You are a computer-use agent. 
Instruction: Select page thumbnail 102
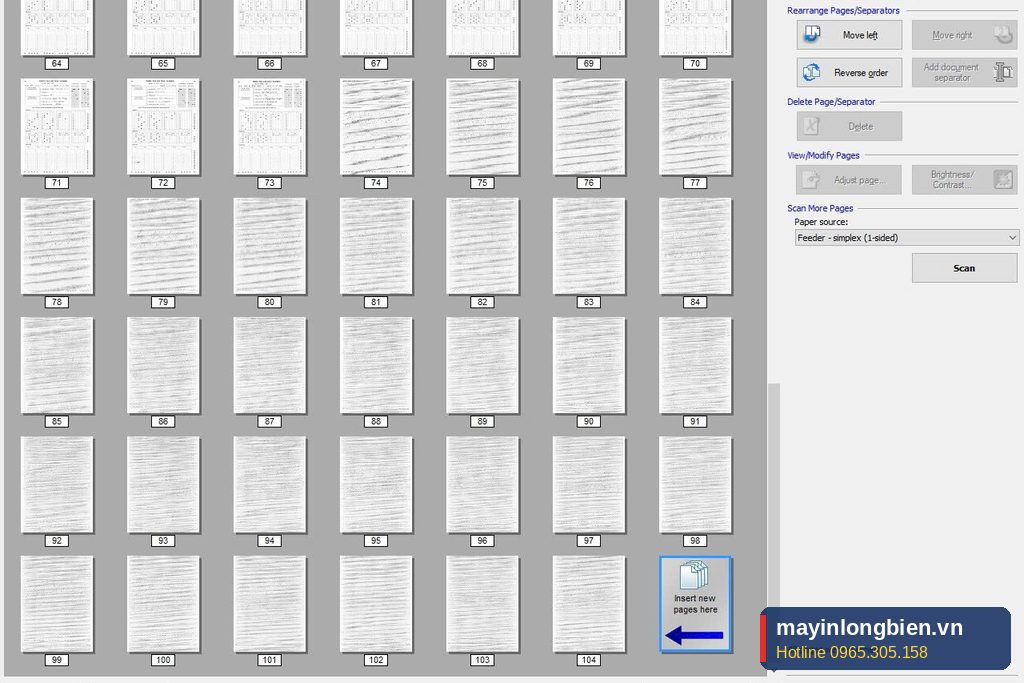click(376, 604)
